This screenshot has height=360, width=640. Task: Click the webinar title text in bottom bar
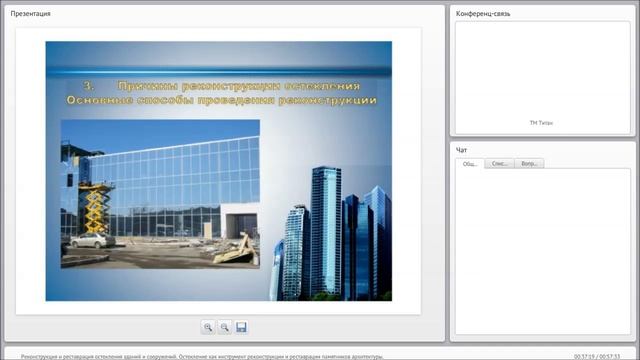[202, 356]
